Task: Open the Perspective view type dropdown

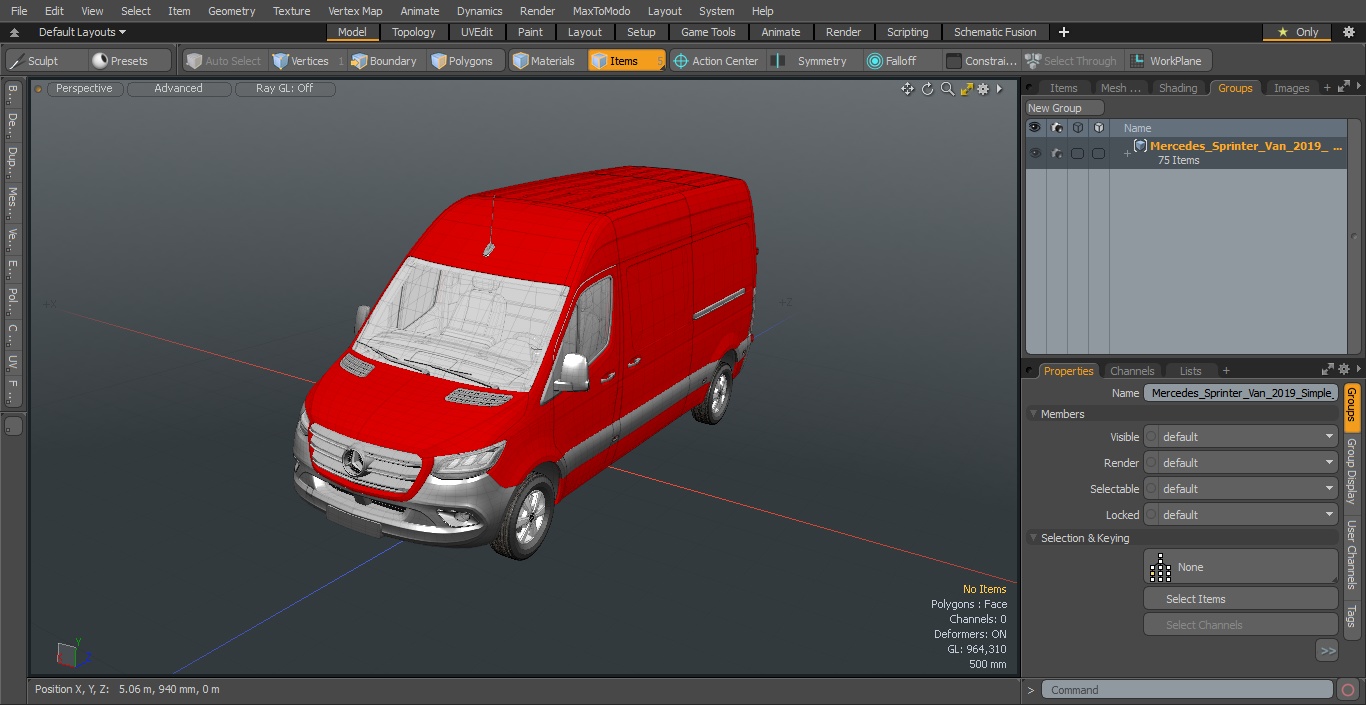Action: click(85, 89)
